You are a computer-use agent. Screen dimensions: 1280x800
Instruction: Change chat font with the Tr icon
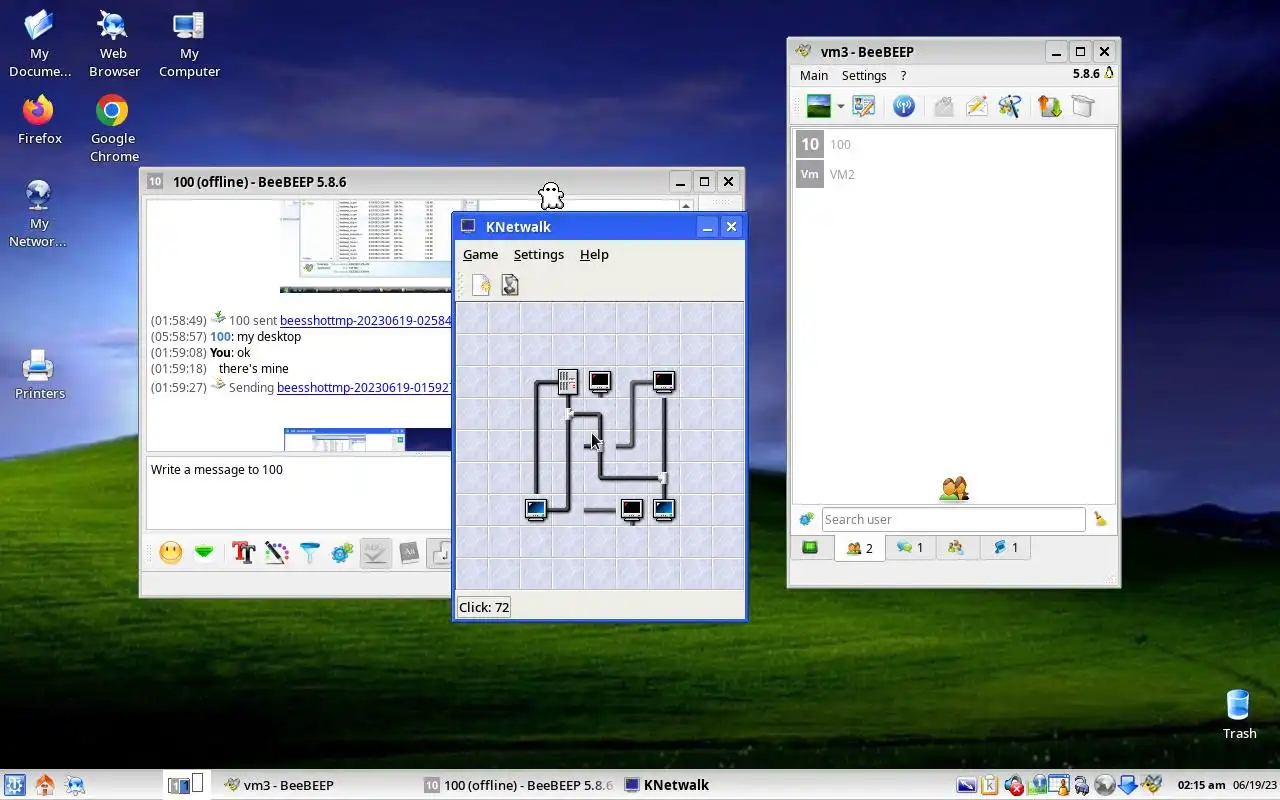click(x=243, y=553)
